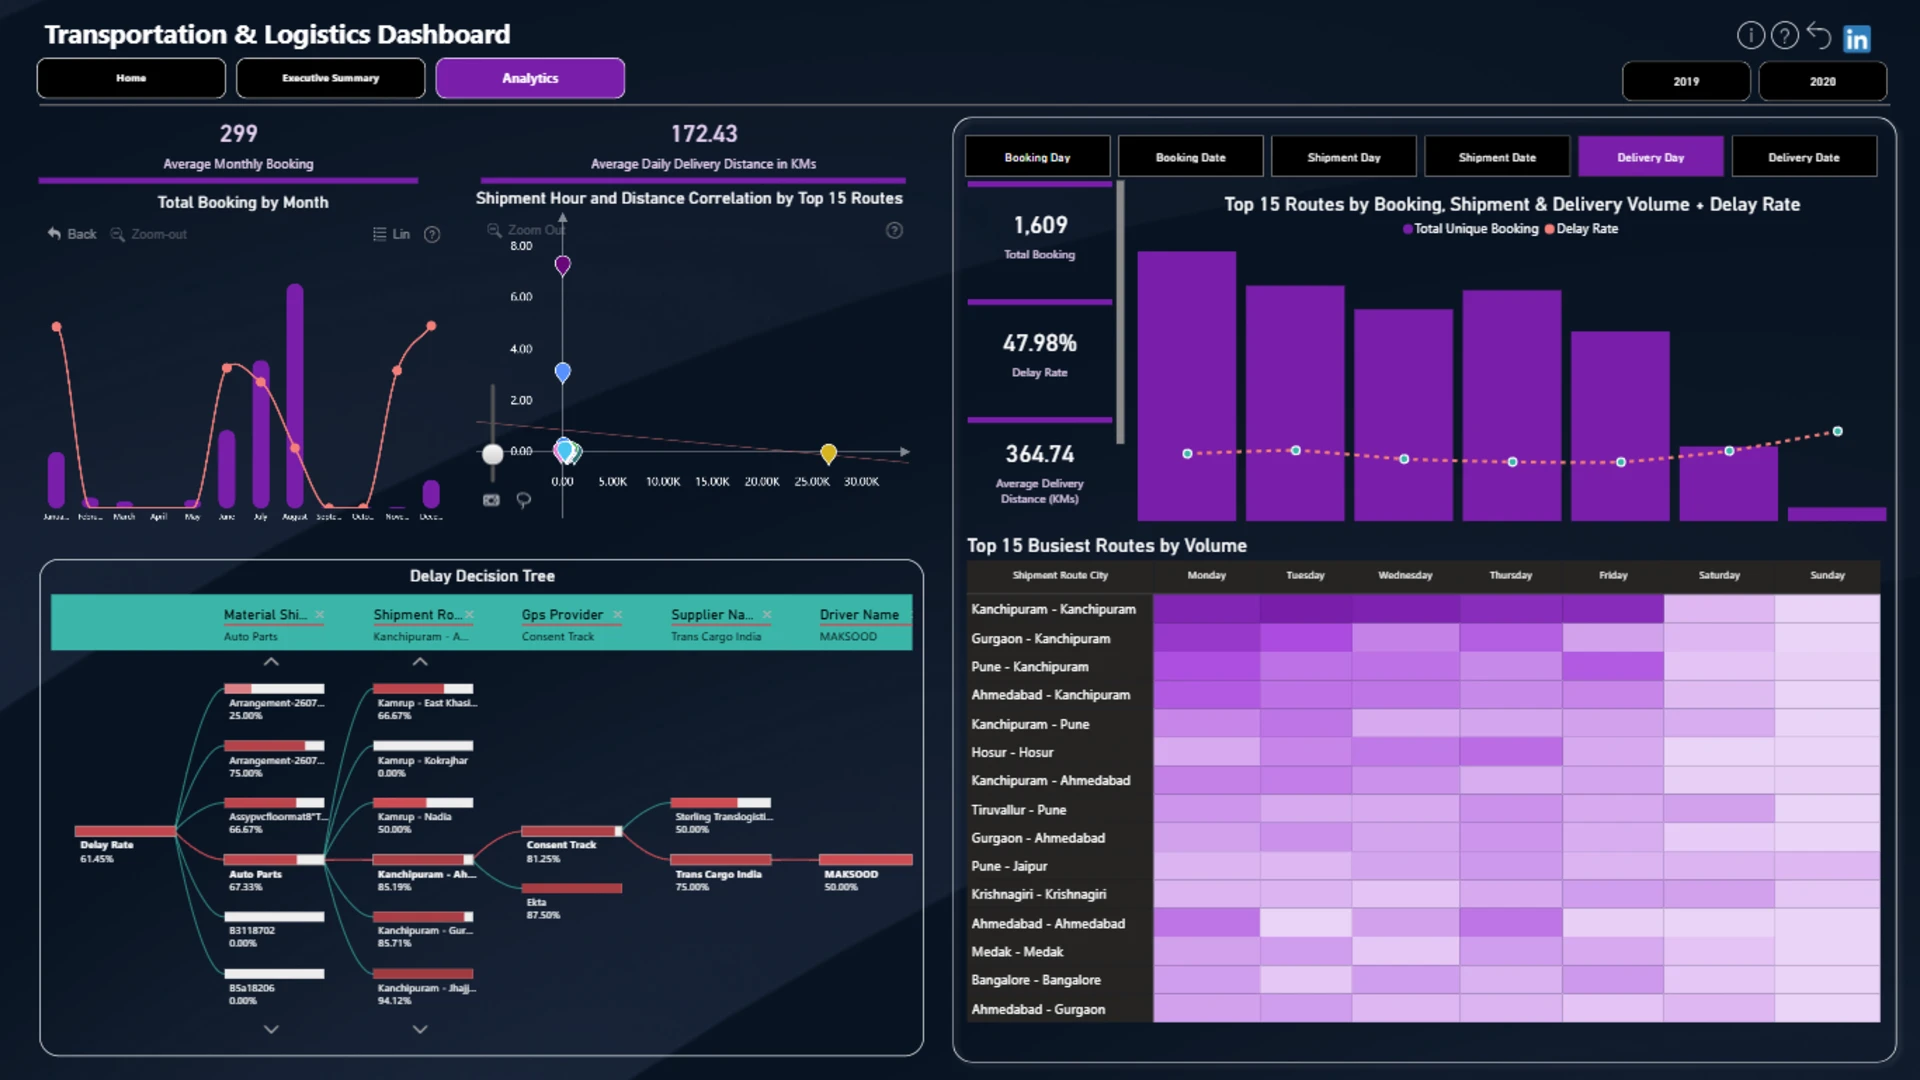Click the Zoom-out magnifier on booking chart

pos(117,234)
